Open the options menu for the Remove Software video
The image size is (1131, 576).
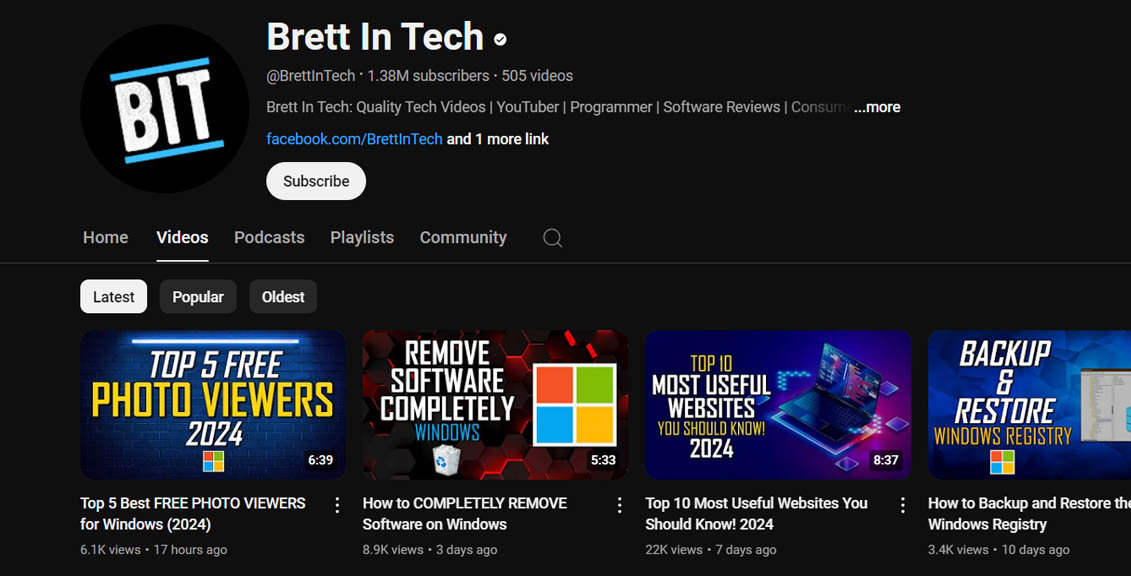click(x=619, y=505)
